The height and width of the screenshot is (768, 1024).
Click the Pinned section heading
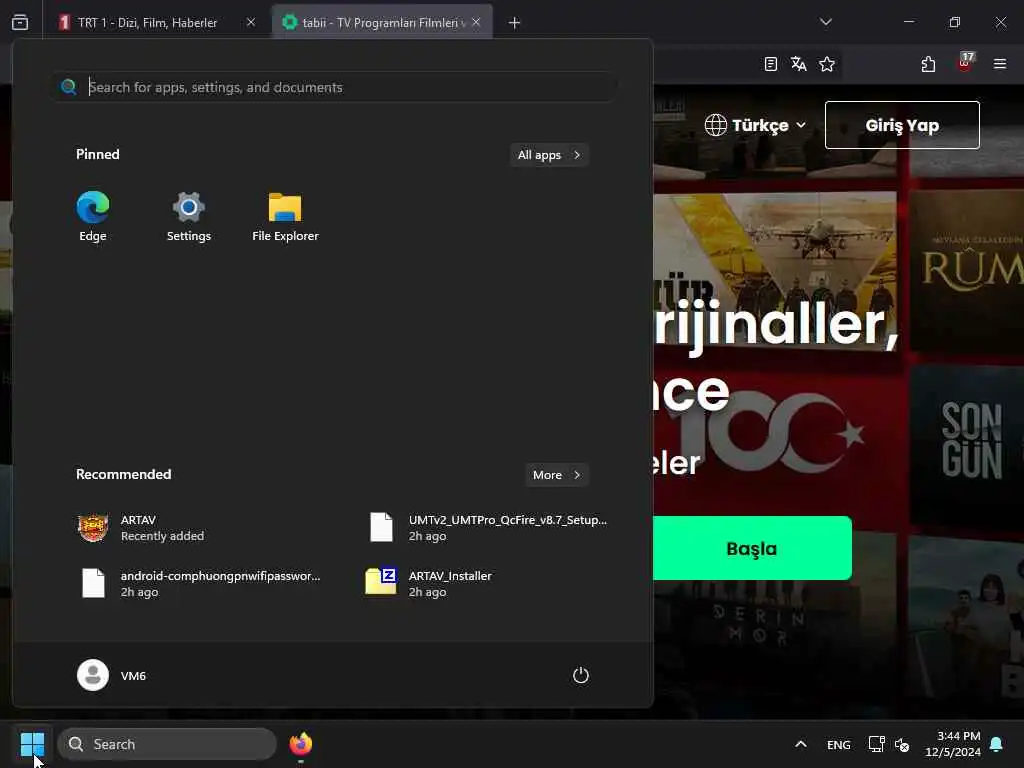pos(98,154)
